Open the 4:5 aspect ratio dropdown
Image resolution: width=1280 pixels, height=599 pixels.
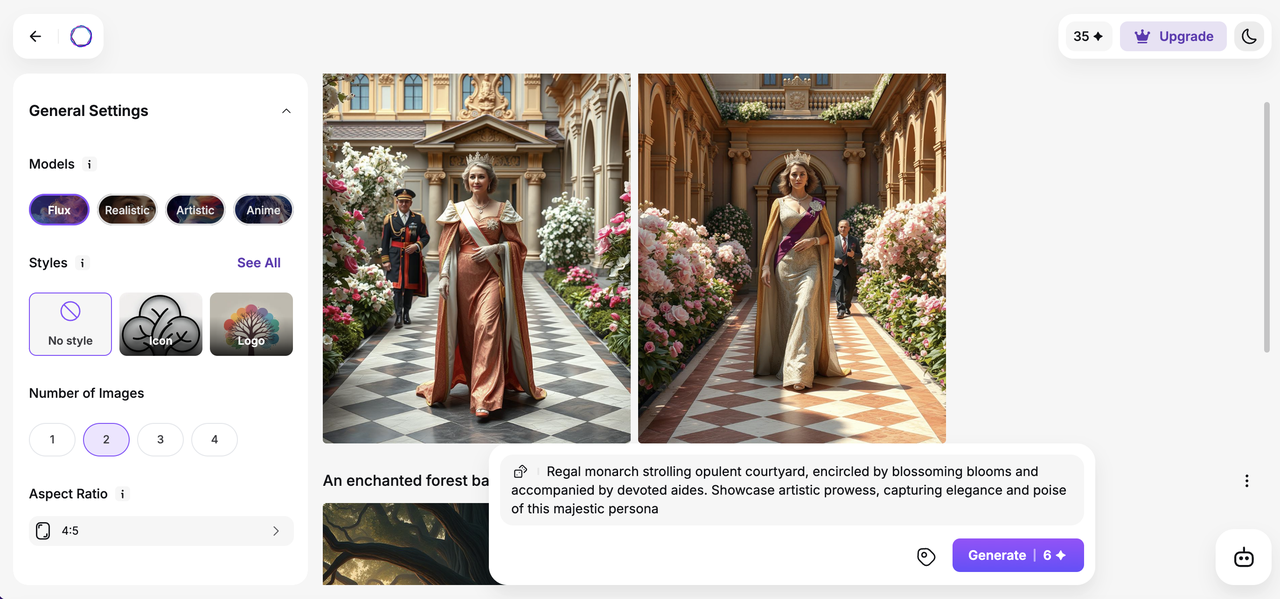point(161,531)
